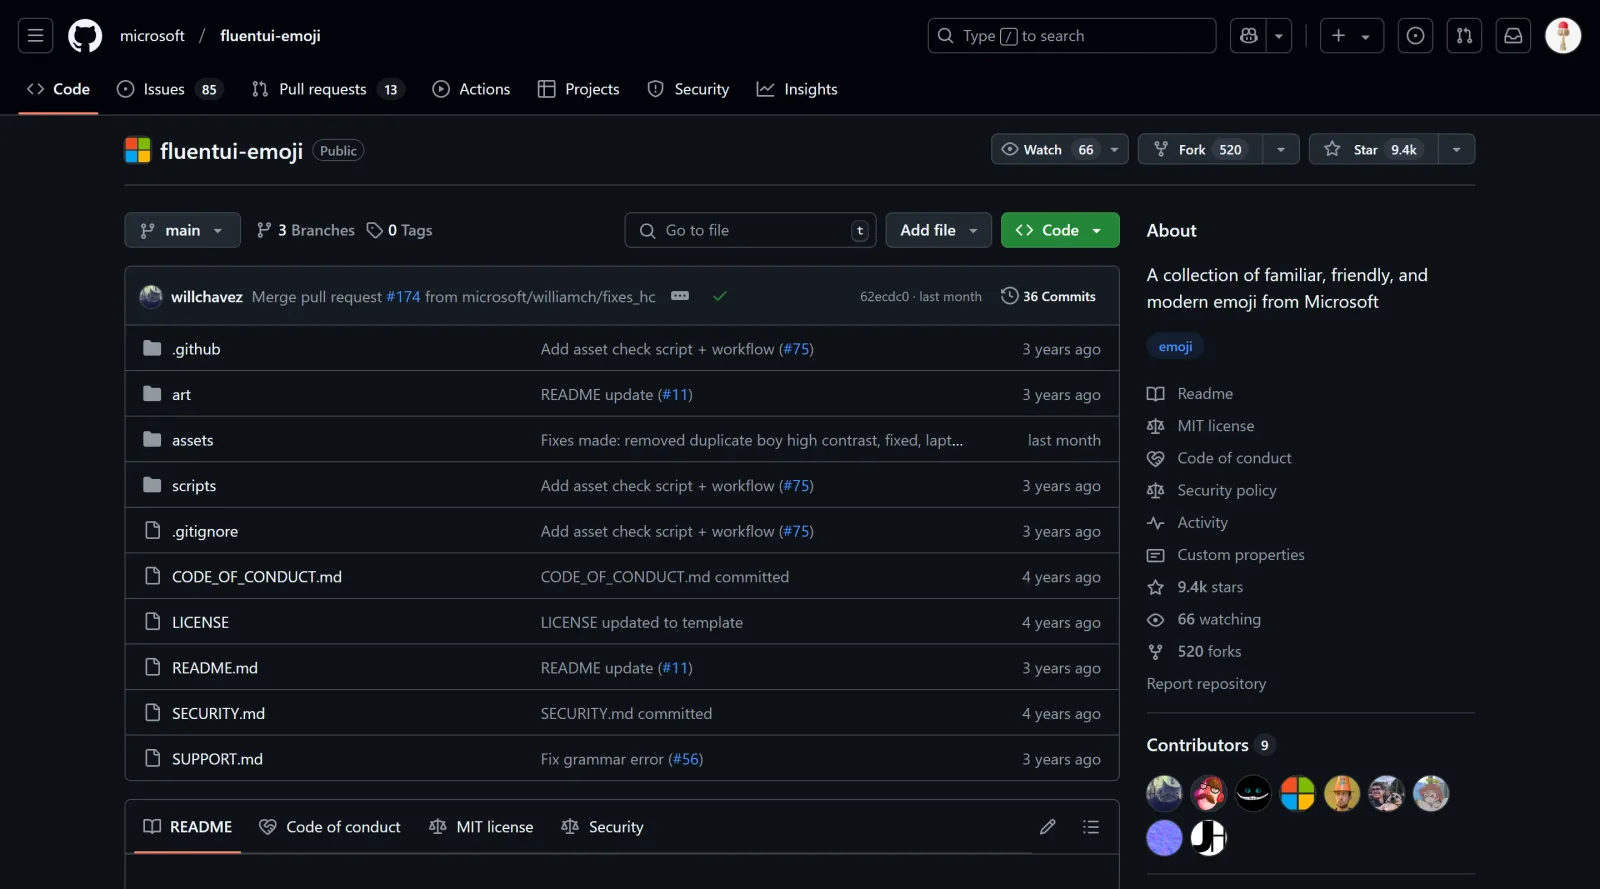Viewport: 1600px width, 889px height.
Task: Click the emoji topic tag
Action: pos(1175,347)
